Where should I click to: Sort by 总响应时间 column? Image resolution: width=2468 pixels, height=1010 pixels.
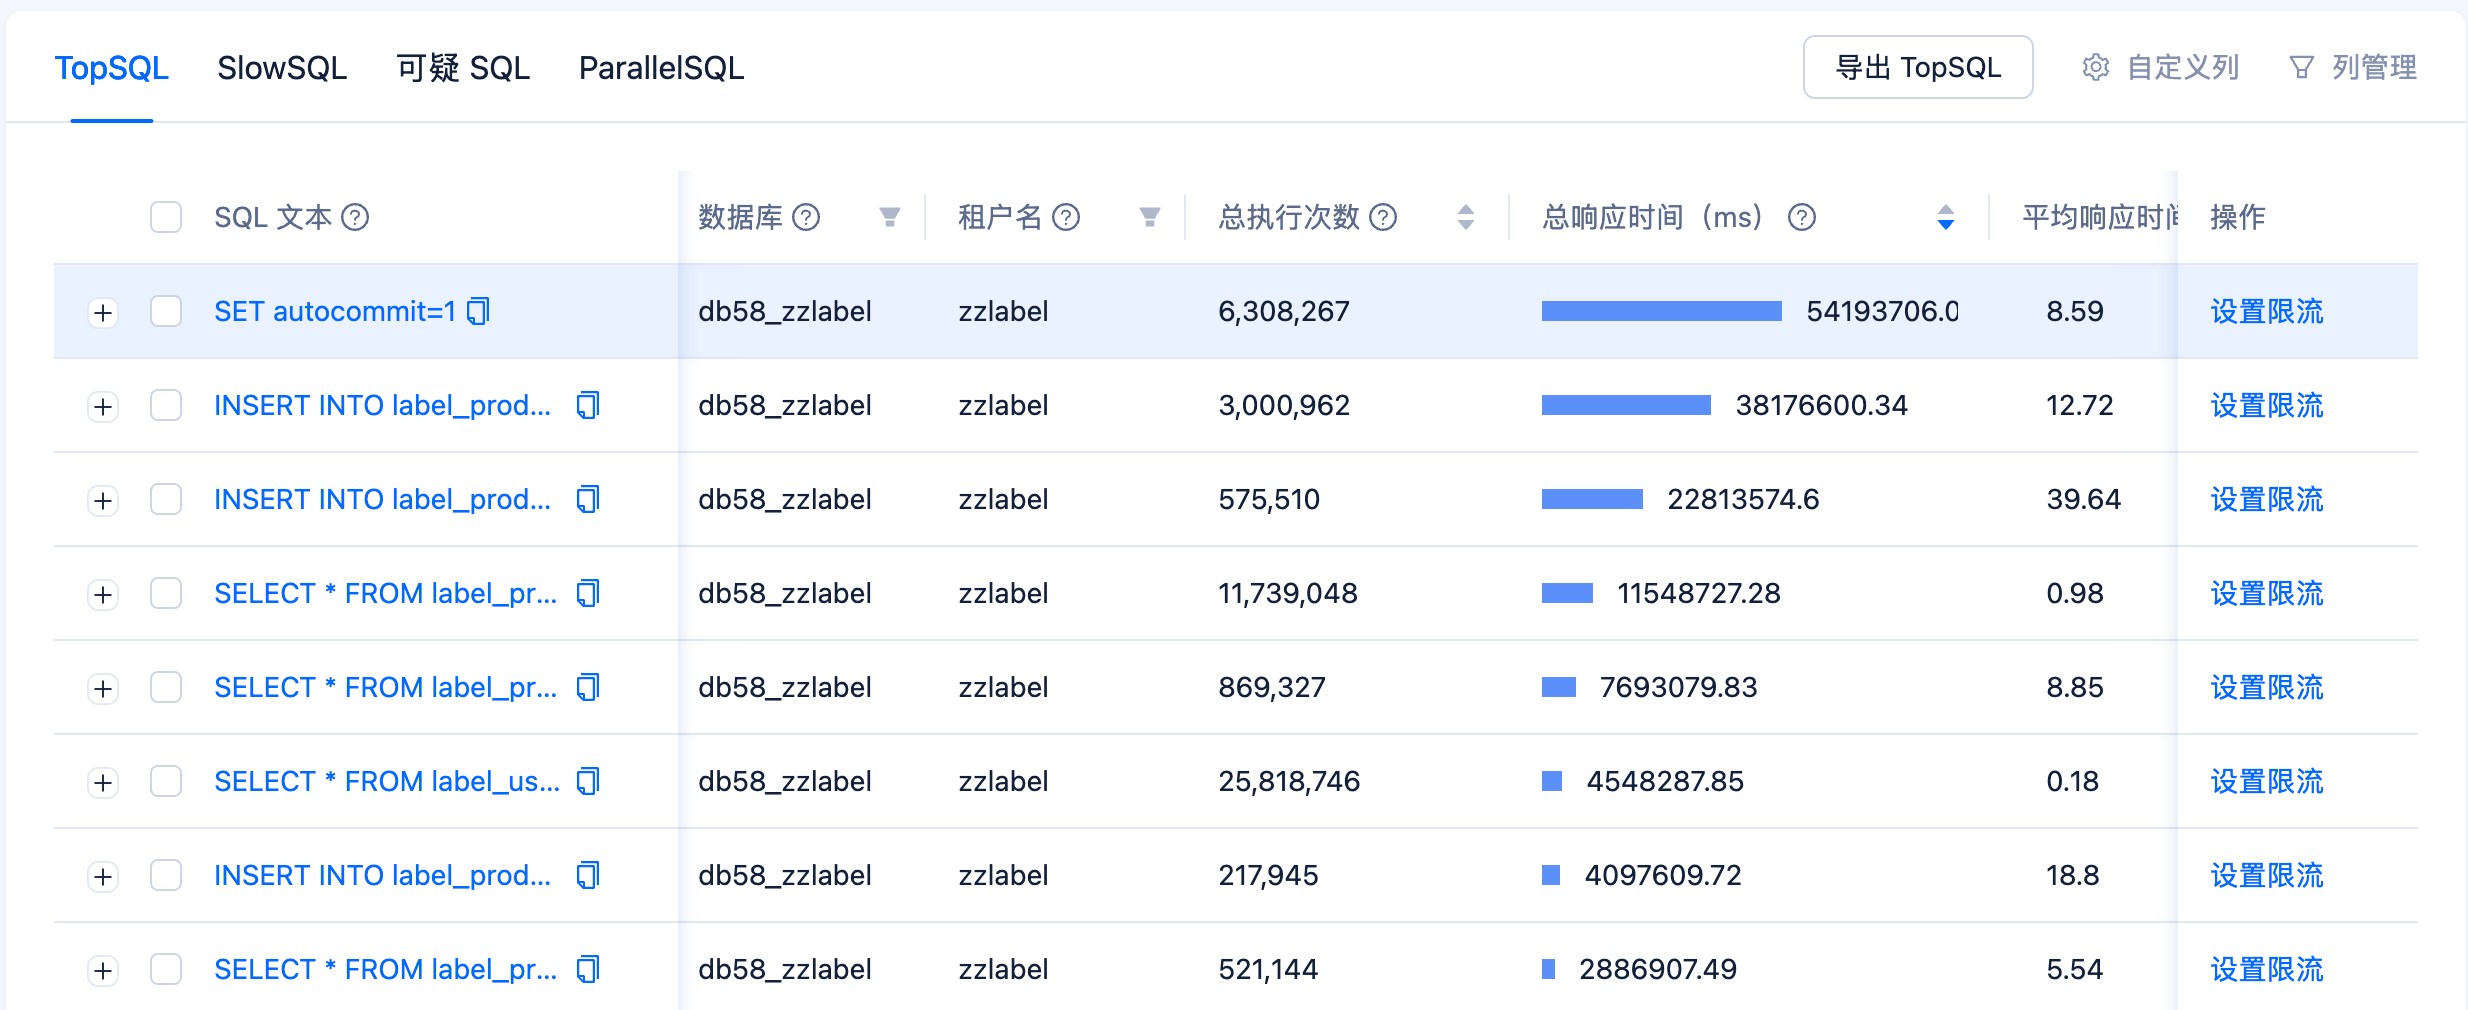point(1946,217)
